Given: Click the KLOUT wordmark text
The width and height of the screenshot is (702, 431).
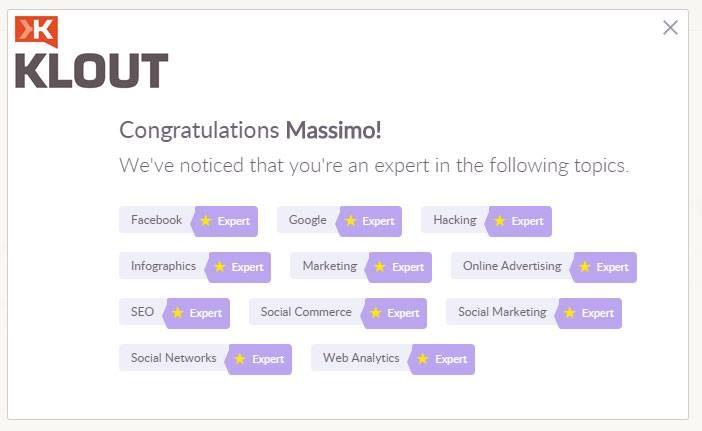Looking at the screenshot, I should [91, 70].
